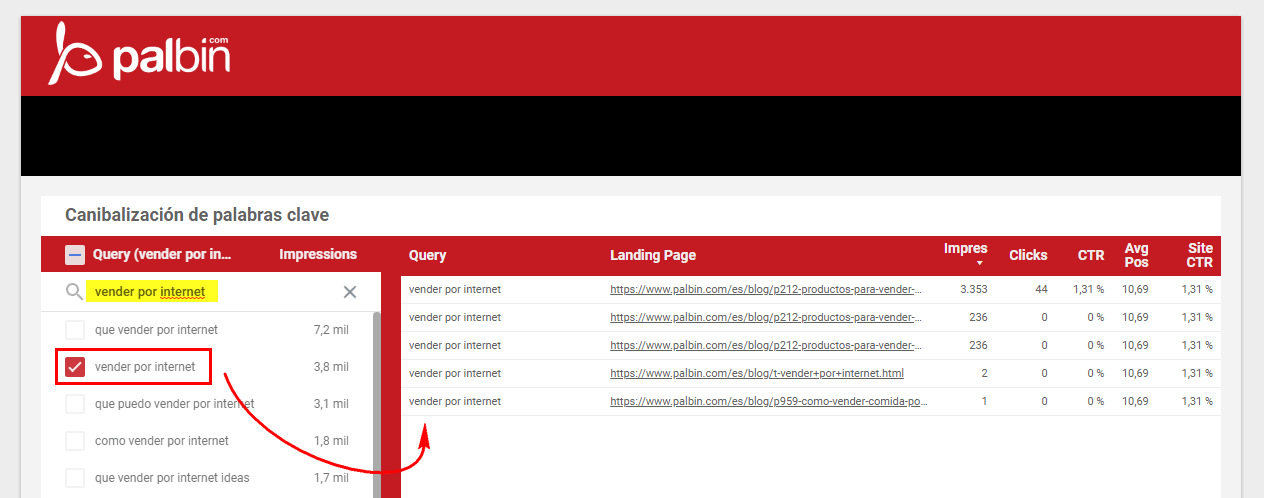Click the '3,8 mil' impressions value
Viewport: 1264px width, 498px height.
[x=331, y=367]
